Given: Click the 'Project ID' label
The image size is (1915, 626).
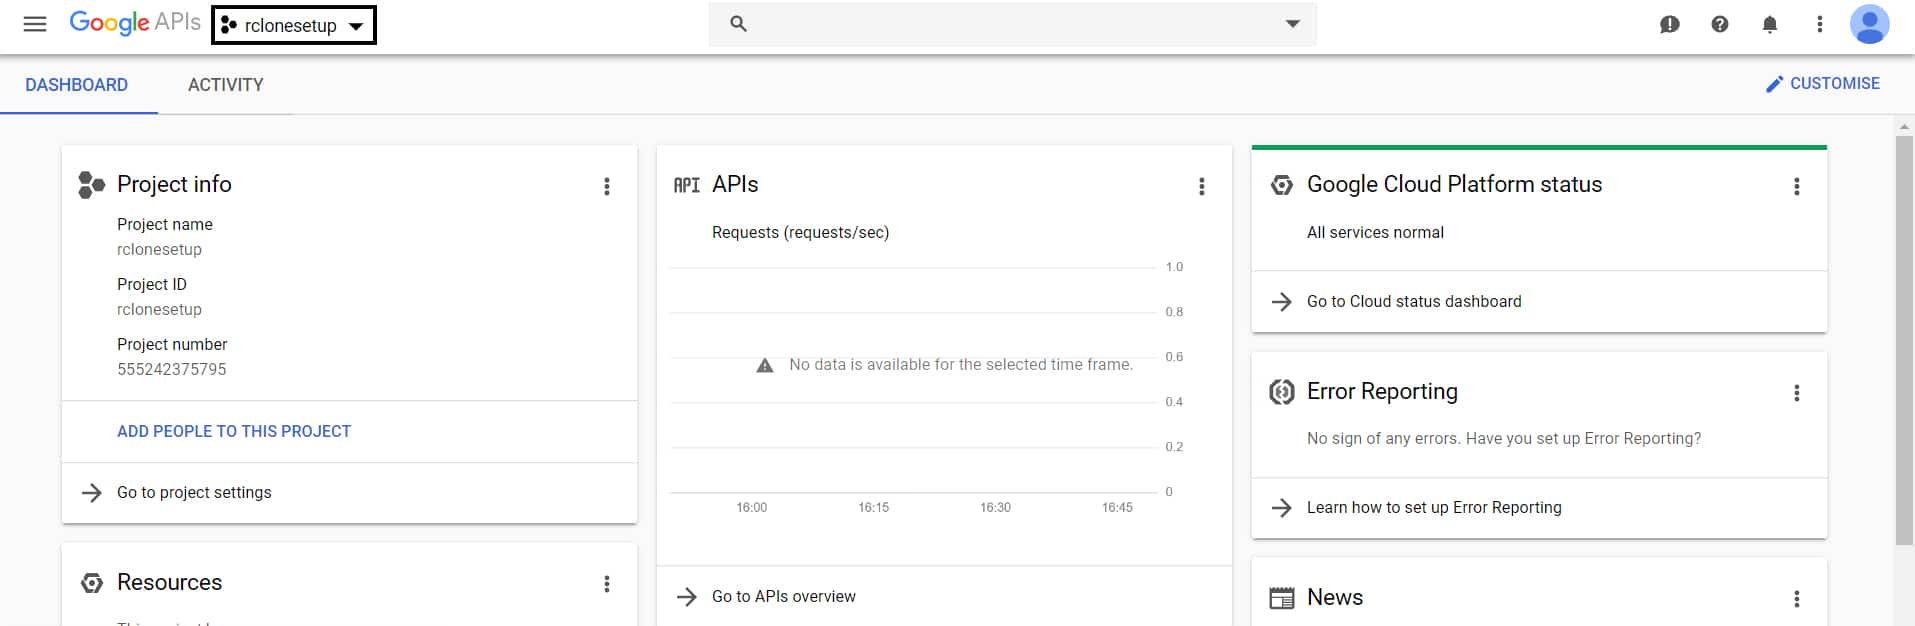Looking at the screenshot, I should tap(152, 285).
